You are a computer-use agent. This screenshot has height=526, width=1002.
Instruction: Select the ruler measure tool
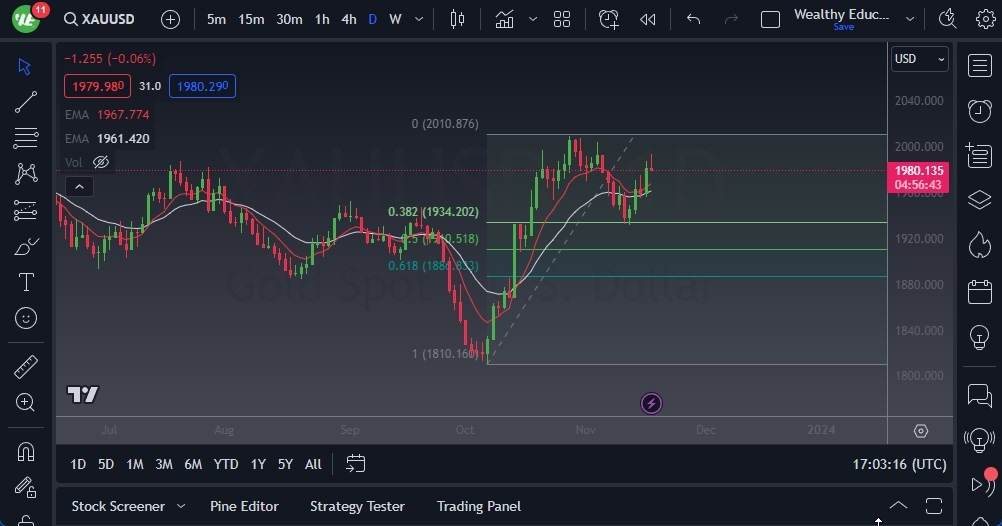coord(26,367)
